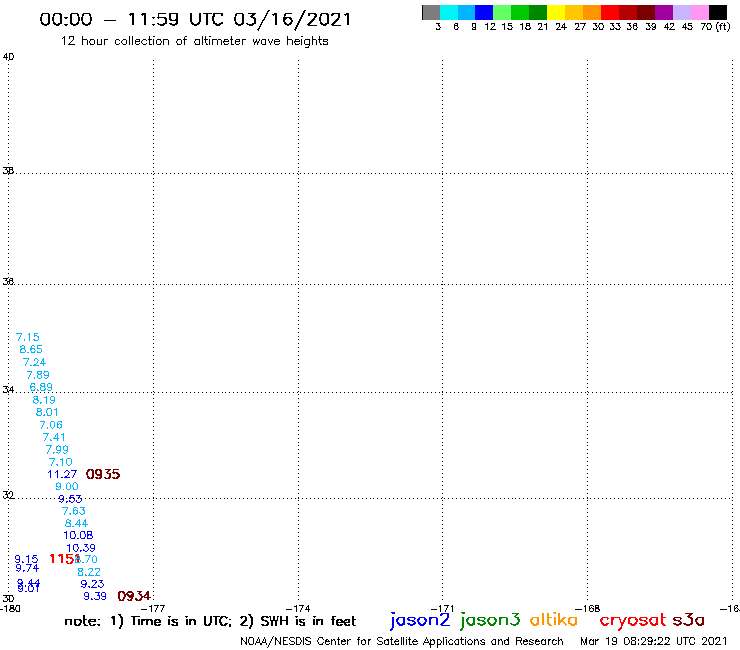Click the altika satellite legend label

click(x=554, y=620)
